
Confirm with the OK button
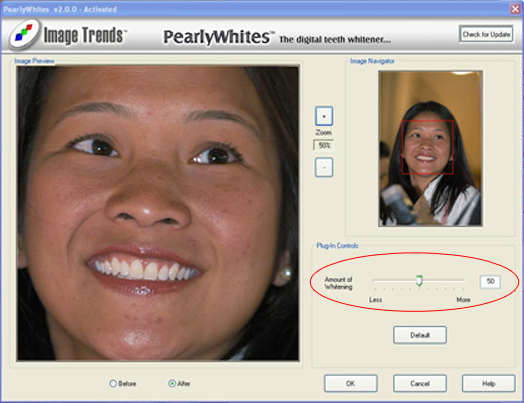click(351, 383)
